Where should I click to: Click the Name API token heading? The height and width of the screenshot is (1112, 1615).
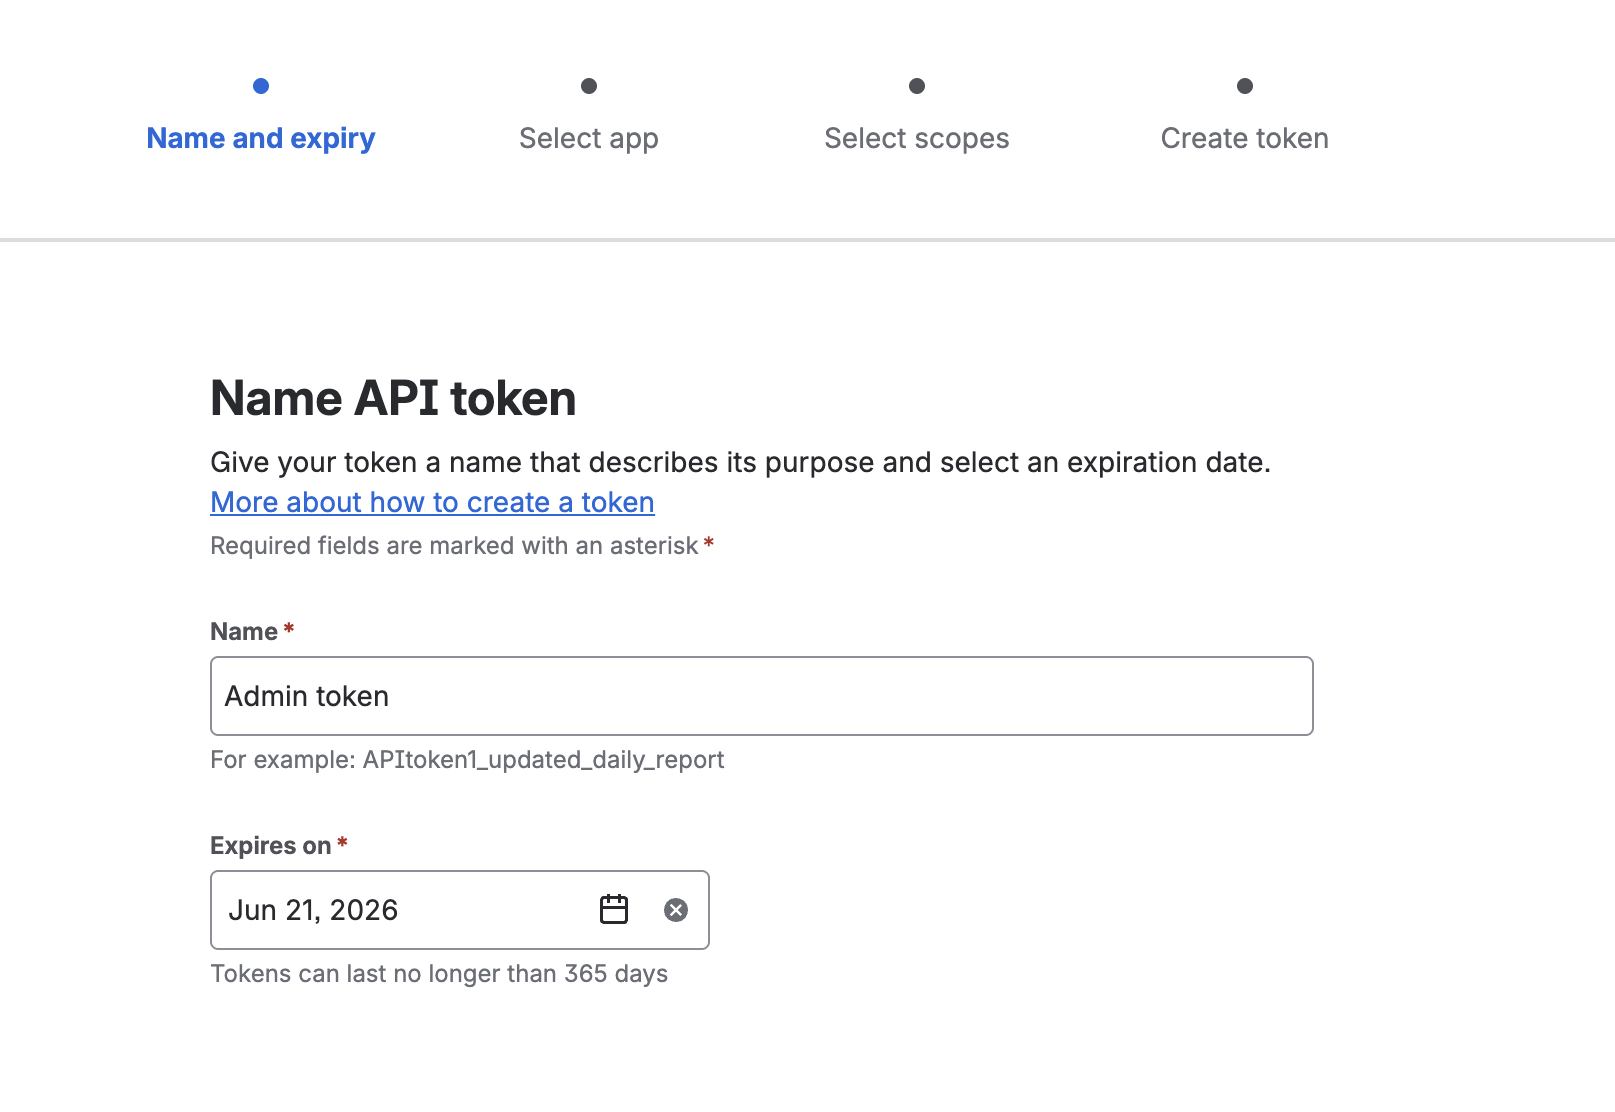click(393, 398)
